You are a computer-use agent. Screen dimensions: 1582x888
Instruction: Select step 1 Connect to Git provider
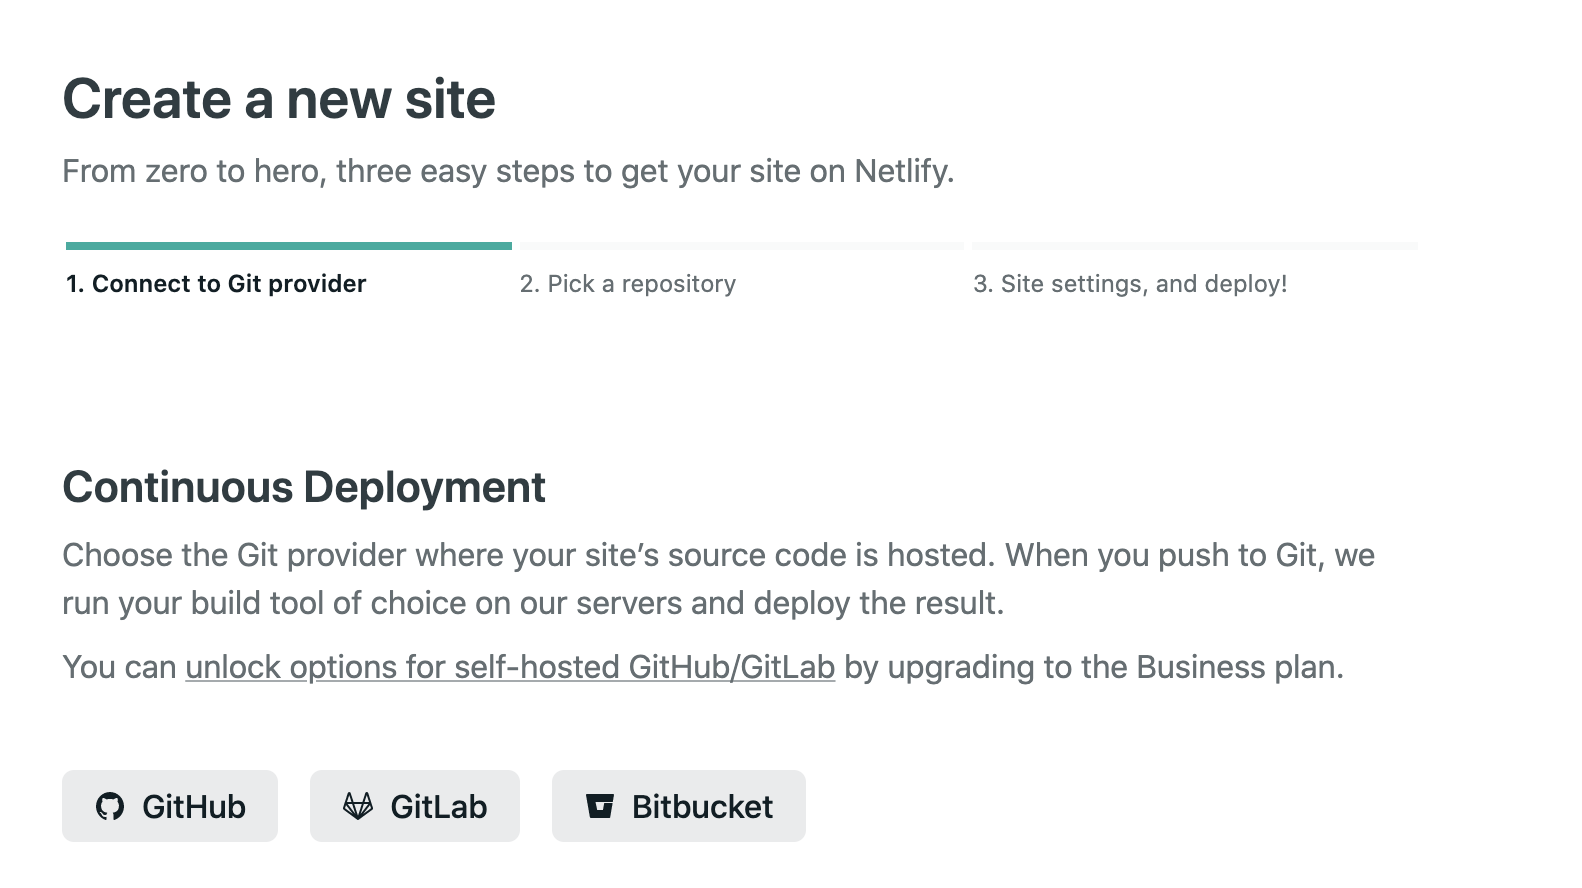point(216,284)
